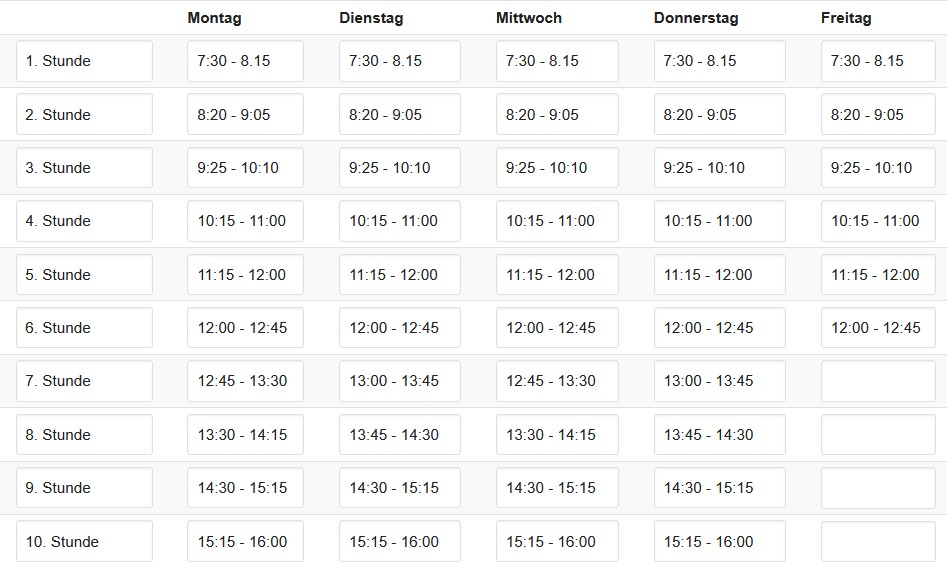Click the Freitag 12:00 - 12:45 field

[x=878, y=328]
